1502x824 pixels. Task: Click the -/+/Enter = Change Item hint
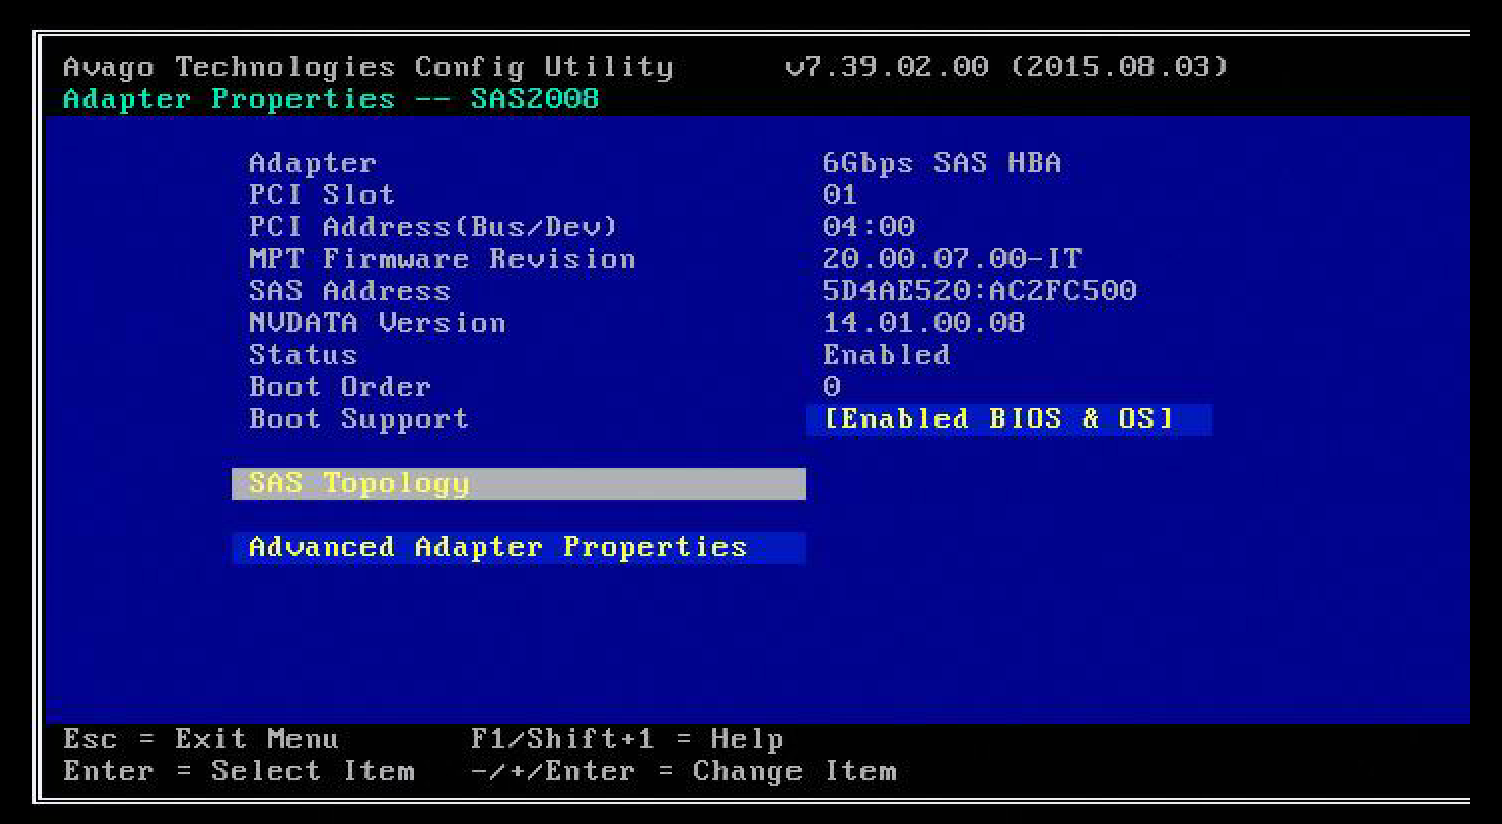click(683, 771)
